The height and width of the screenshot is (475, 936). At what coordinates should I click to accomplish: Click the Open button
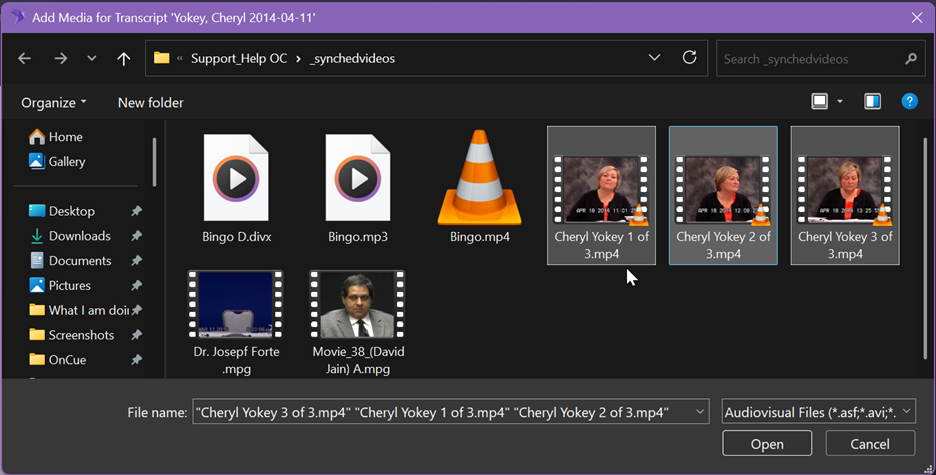pyautogui.click(x=767, y=444)
